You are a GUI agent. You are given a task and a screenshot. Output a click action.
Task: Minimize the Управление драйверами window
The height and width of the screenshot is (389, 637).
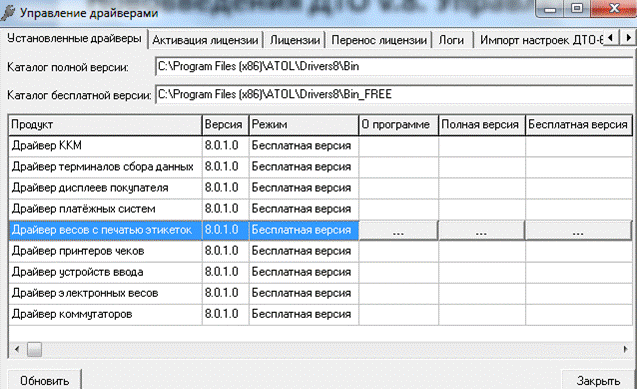[550, 9]
